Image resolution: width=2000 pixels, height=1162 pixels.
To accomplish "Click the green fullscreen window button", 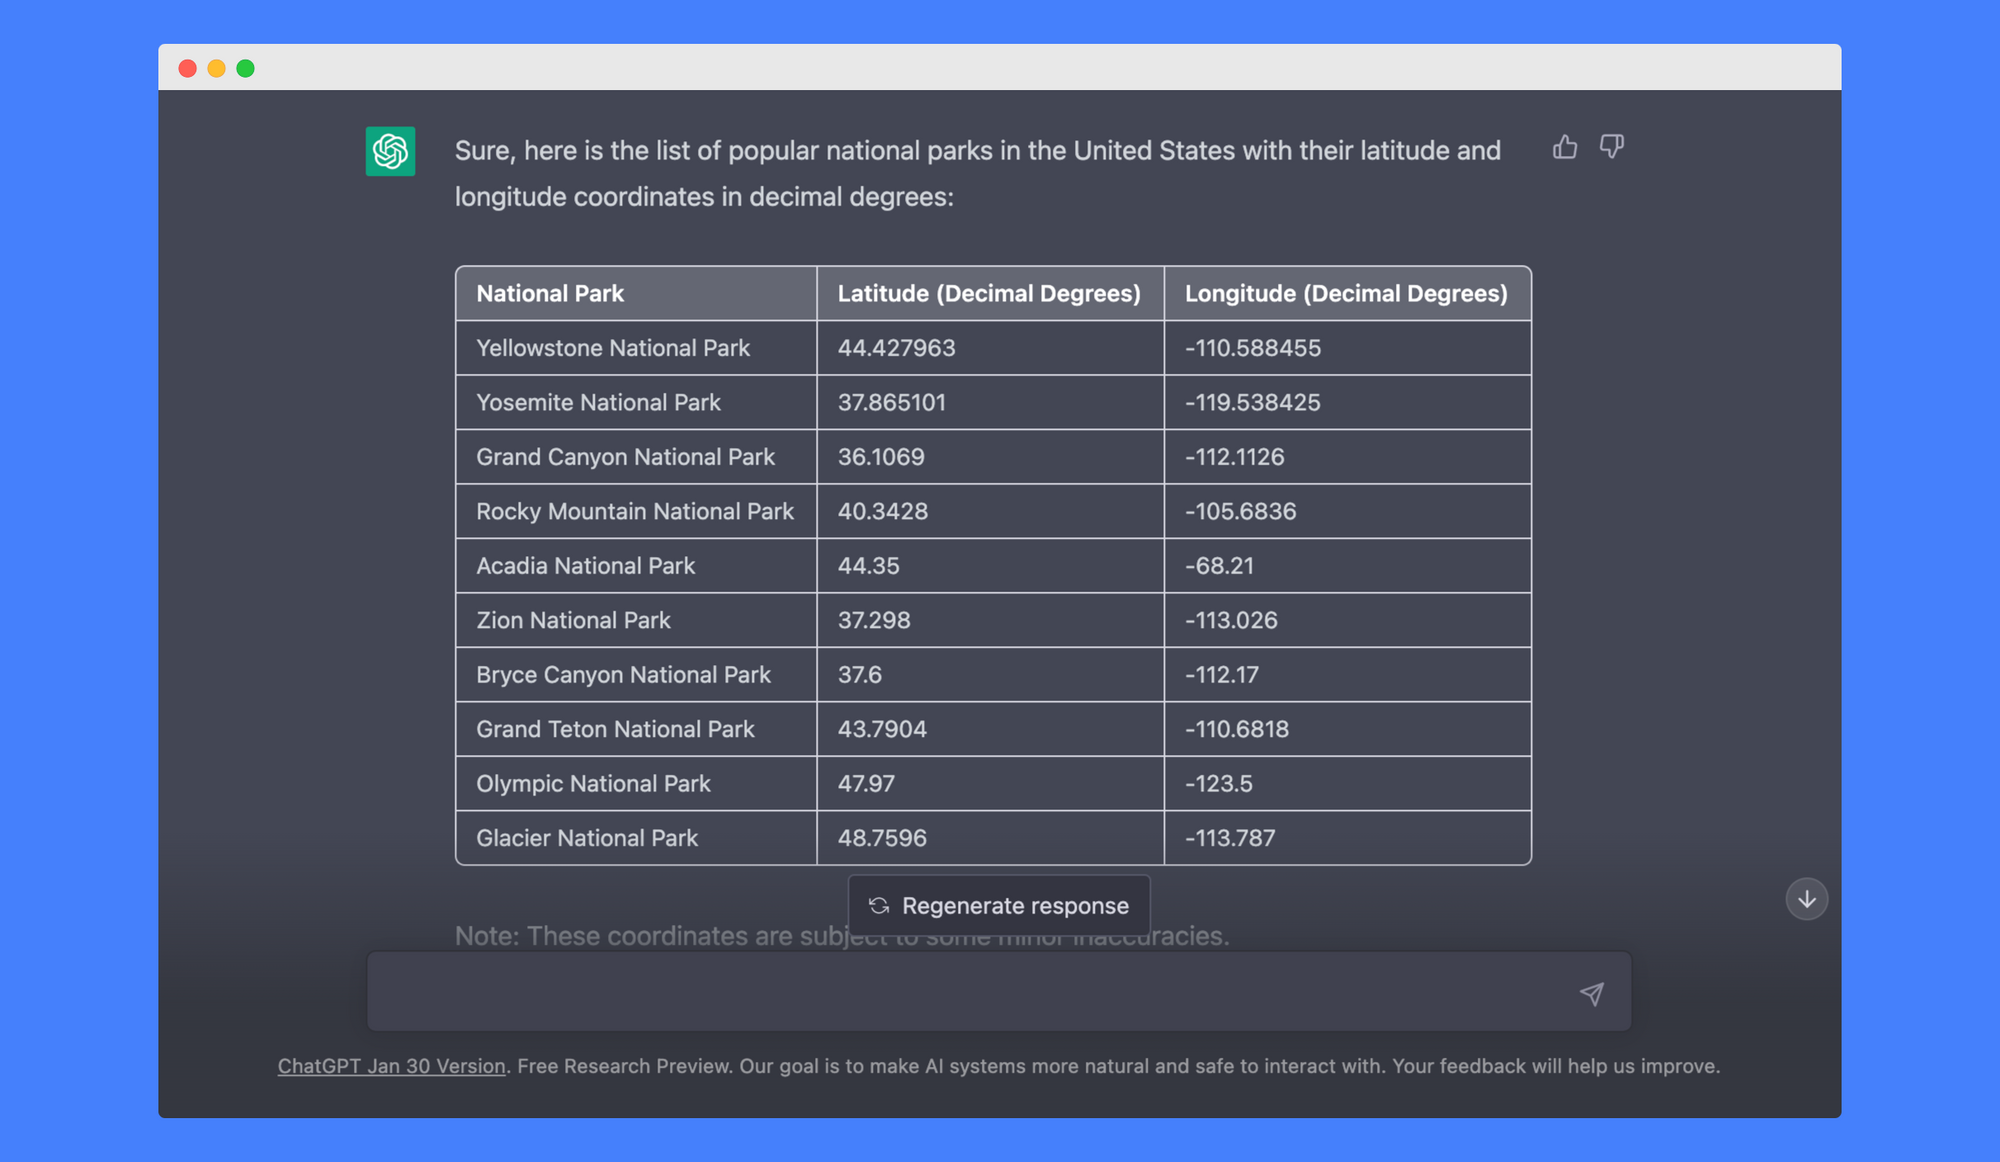I will pyautogui.click(x=245, y=68).
